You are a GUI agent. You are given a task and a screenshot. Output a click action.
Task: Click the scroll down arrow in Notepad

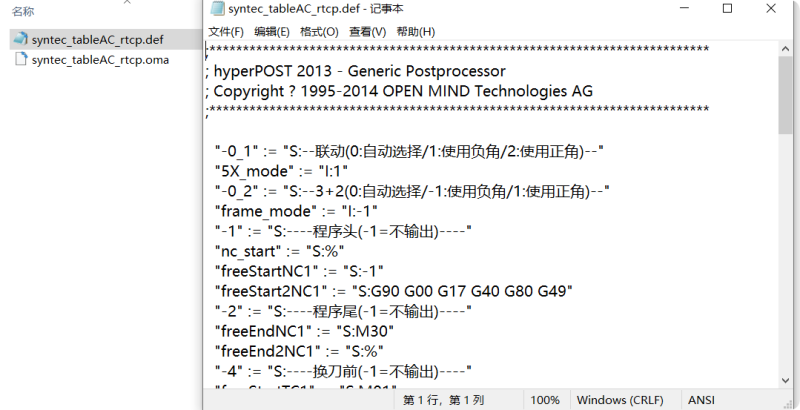click(x=785, y=380)
